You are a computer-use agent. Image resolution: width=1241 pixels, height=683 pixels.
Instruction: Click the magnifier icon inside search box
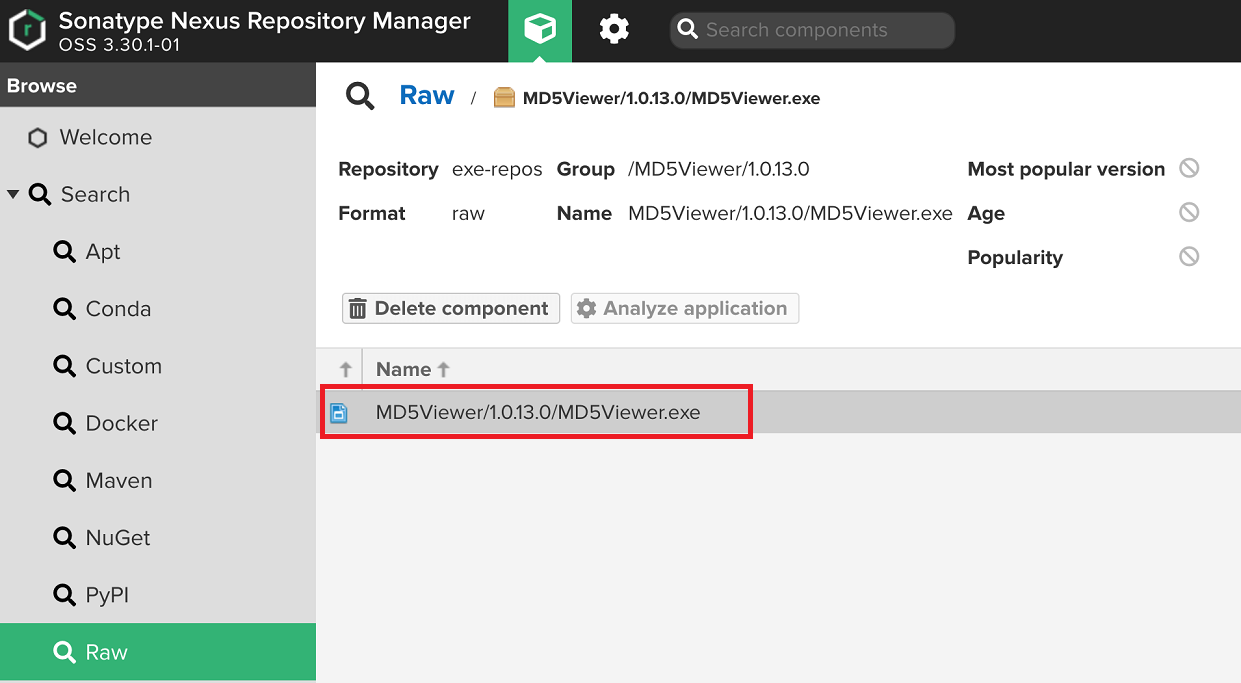tap(687, 30)
